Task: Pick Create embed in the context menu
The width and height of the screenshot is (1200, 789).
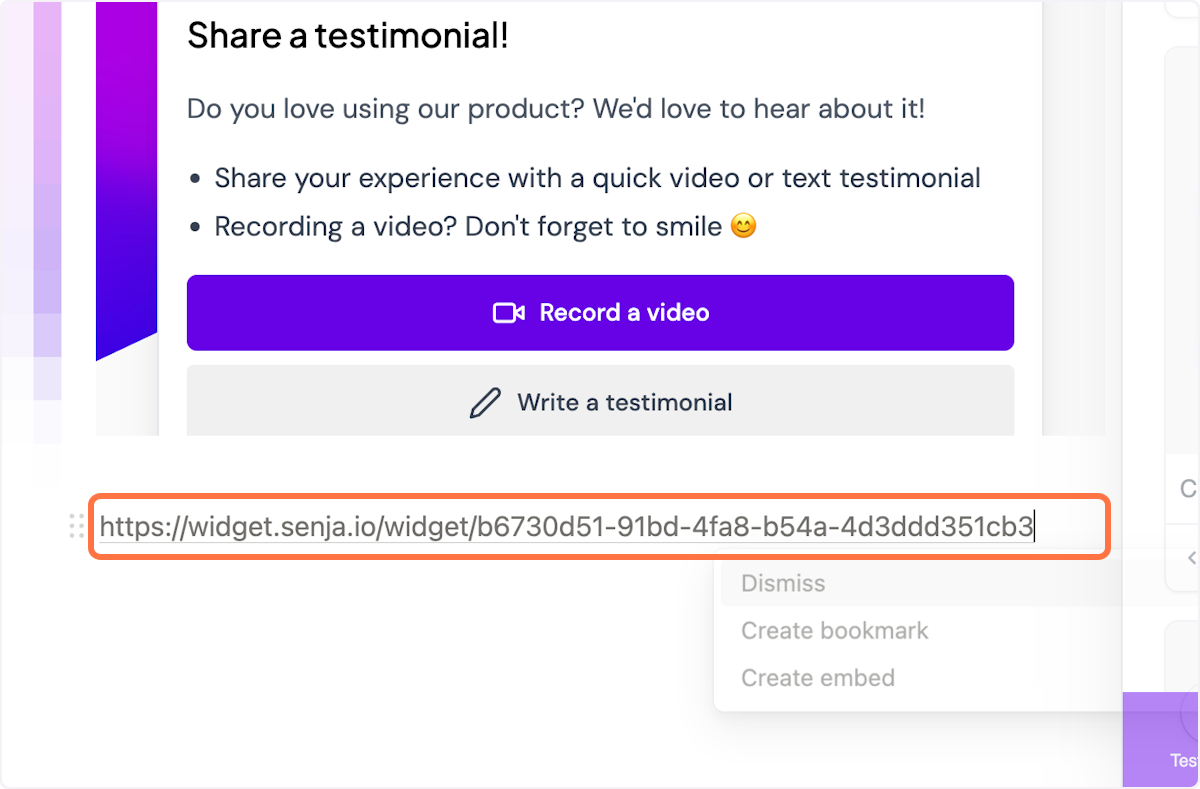Action: 817,677
